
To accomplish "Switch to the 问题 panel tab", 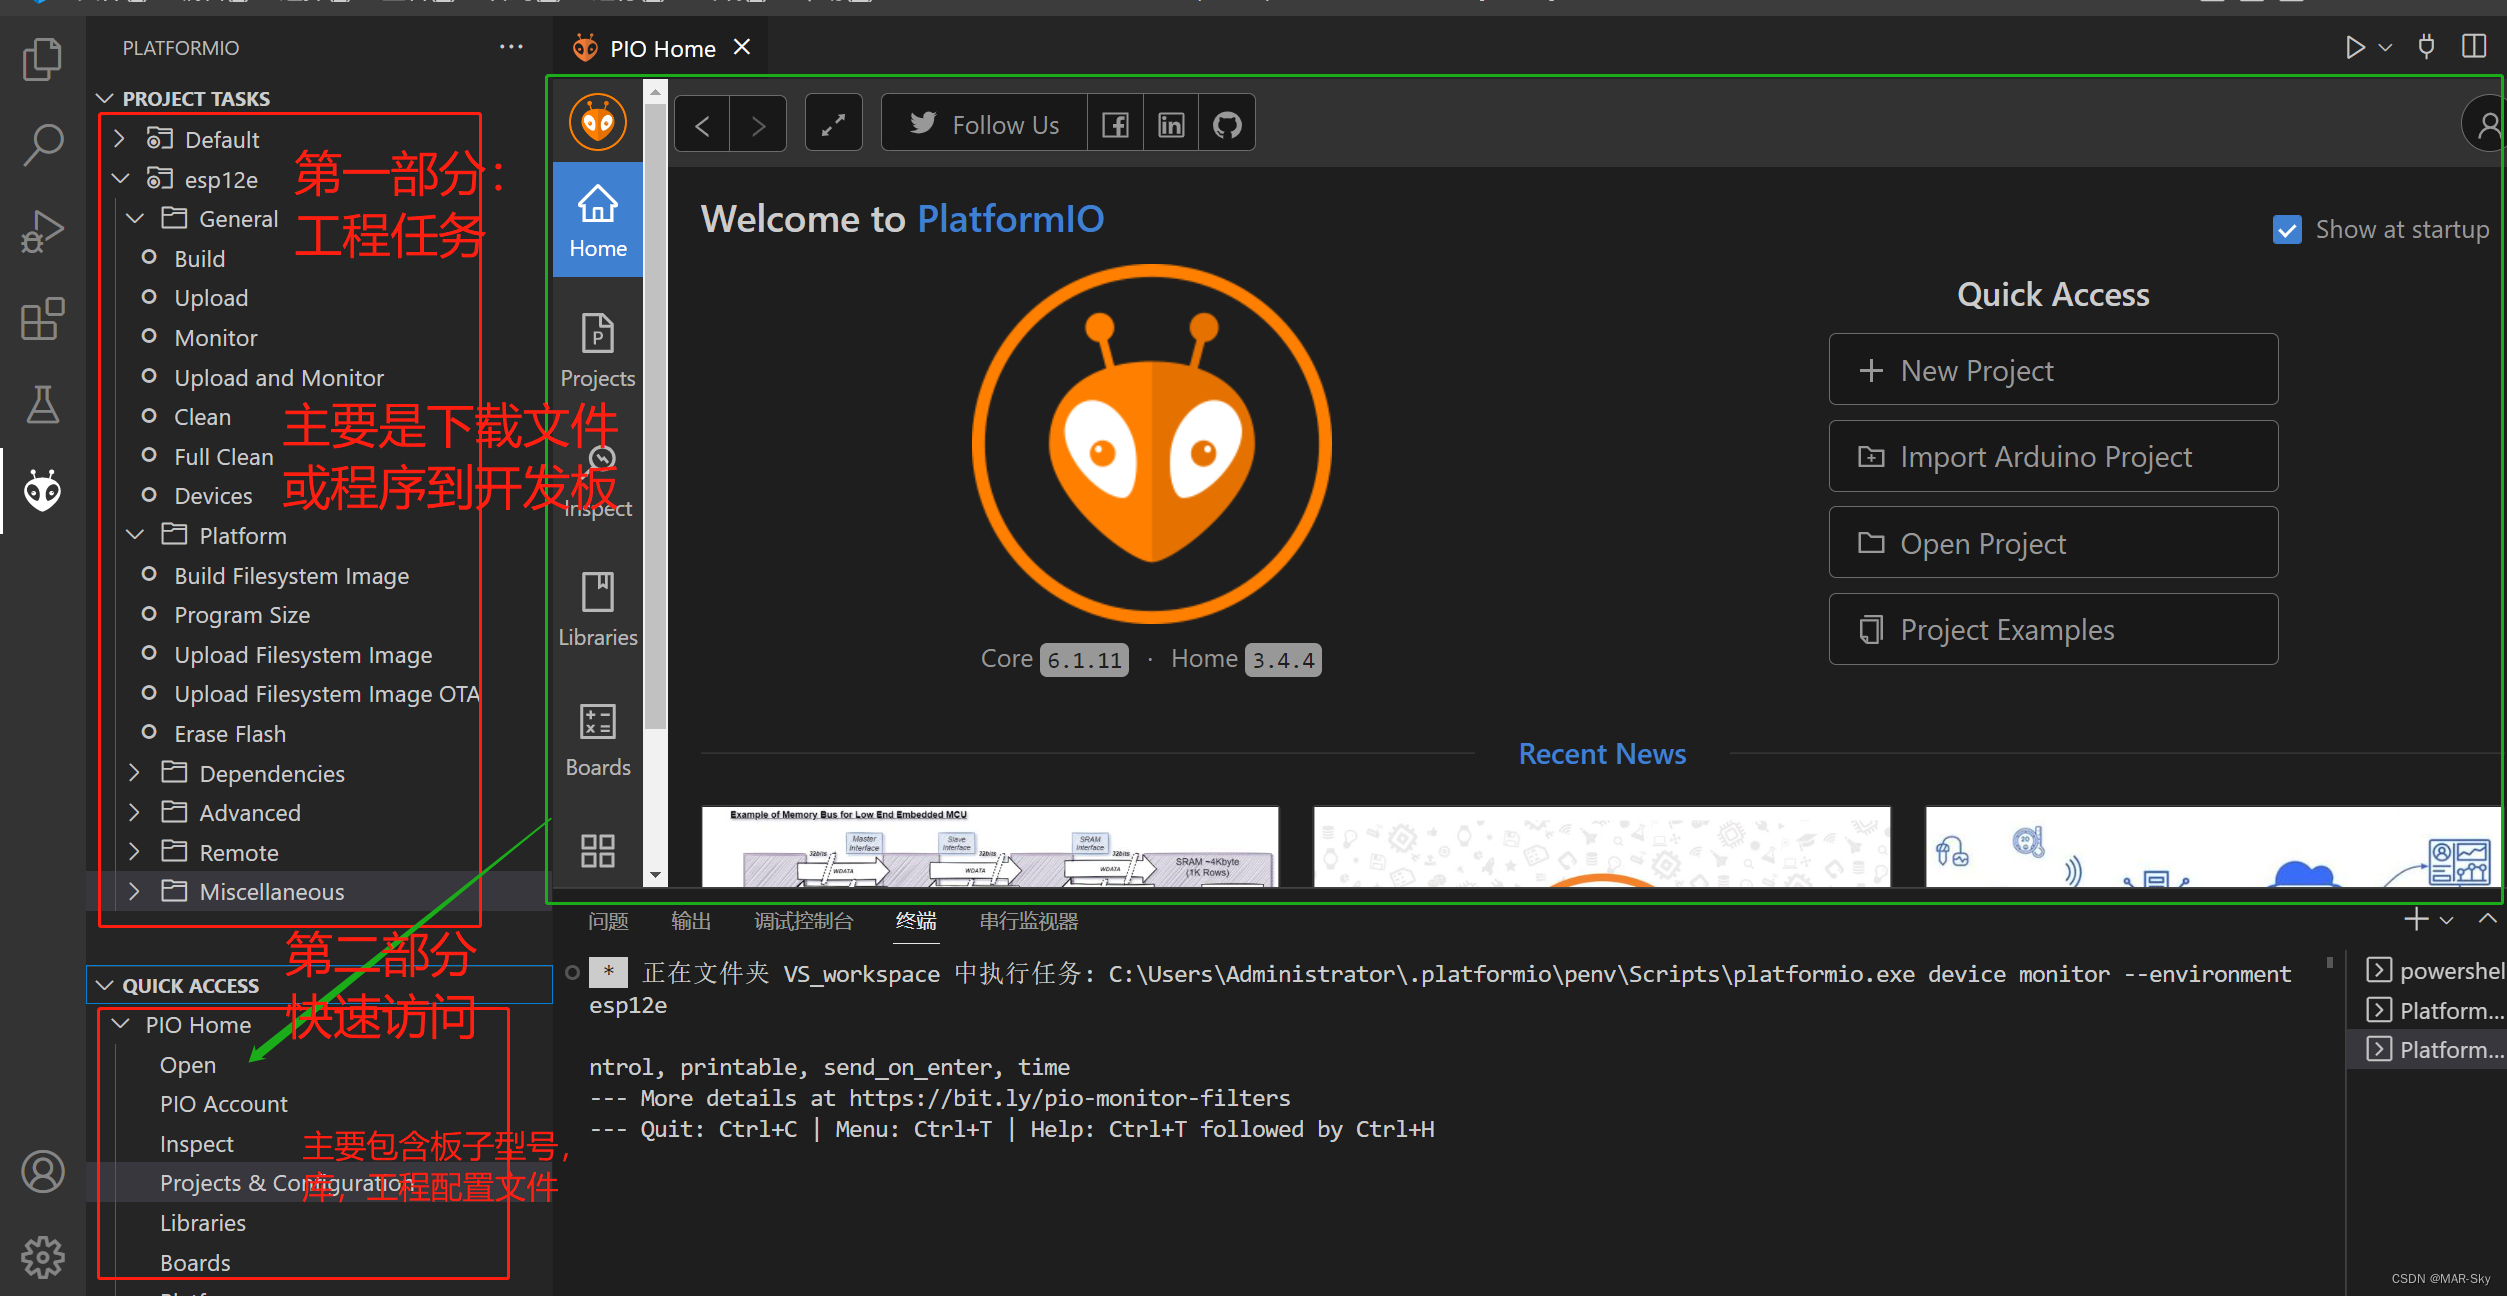I will click(x=607, y=921).
